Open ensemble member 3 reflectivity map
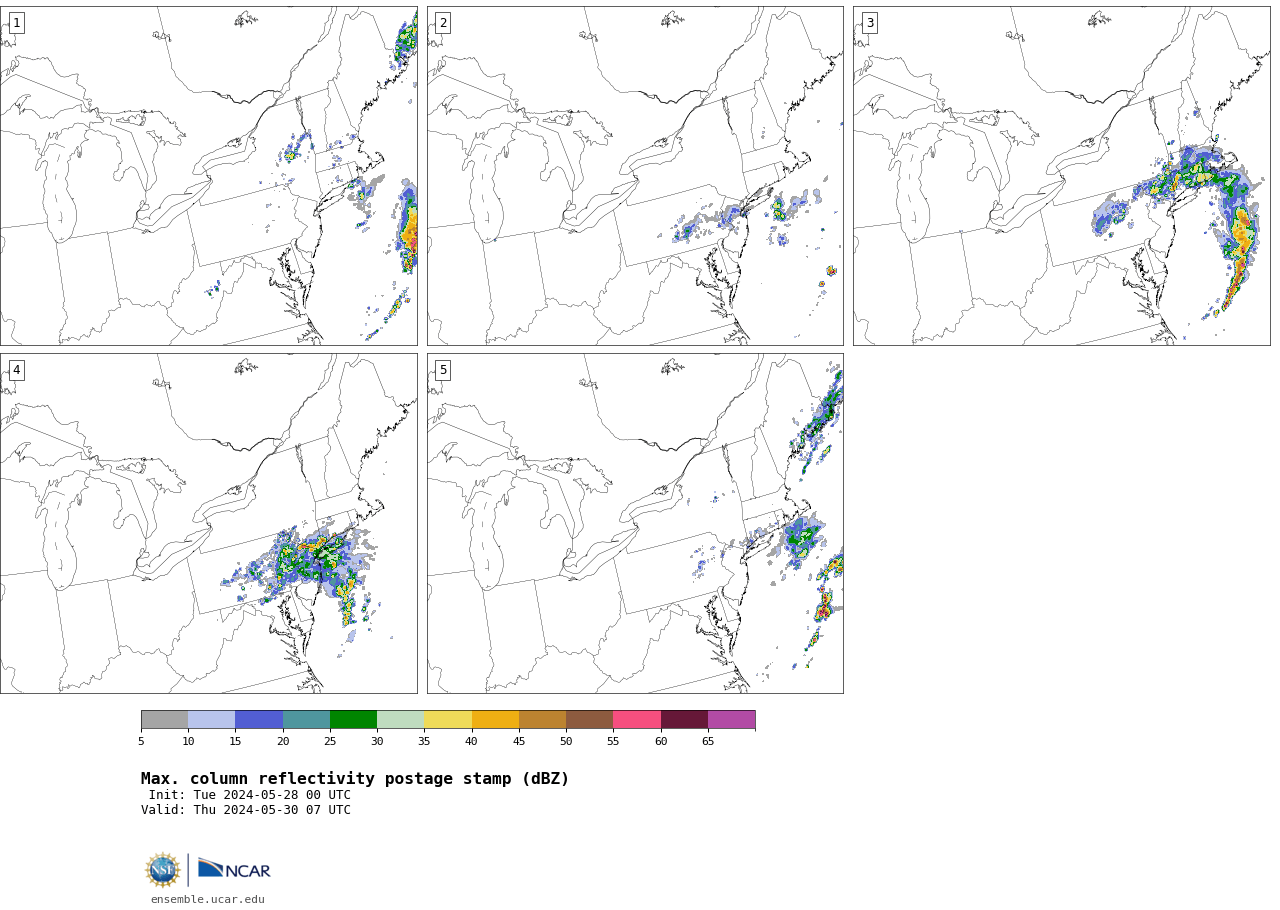 [1061, 176]
